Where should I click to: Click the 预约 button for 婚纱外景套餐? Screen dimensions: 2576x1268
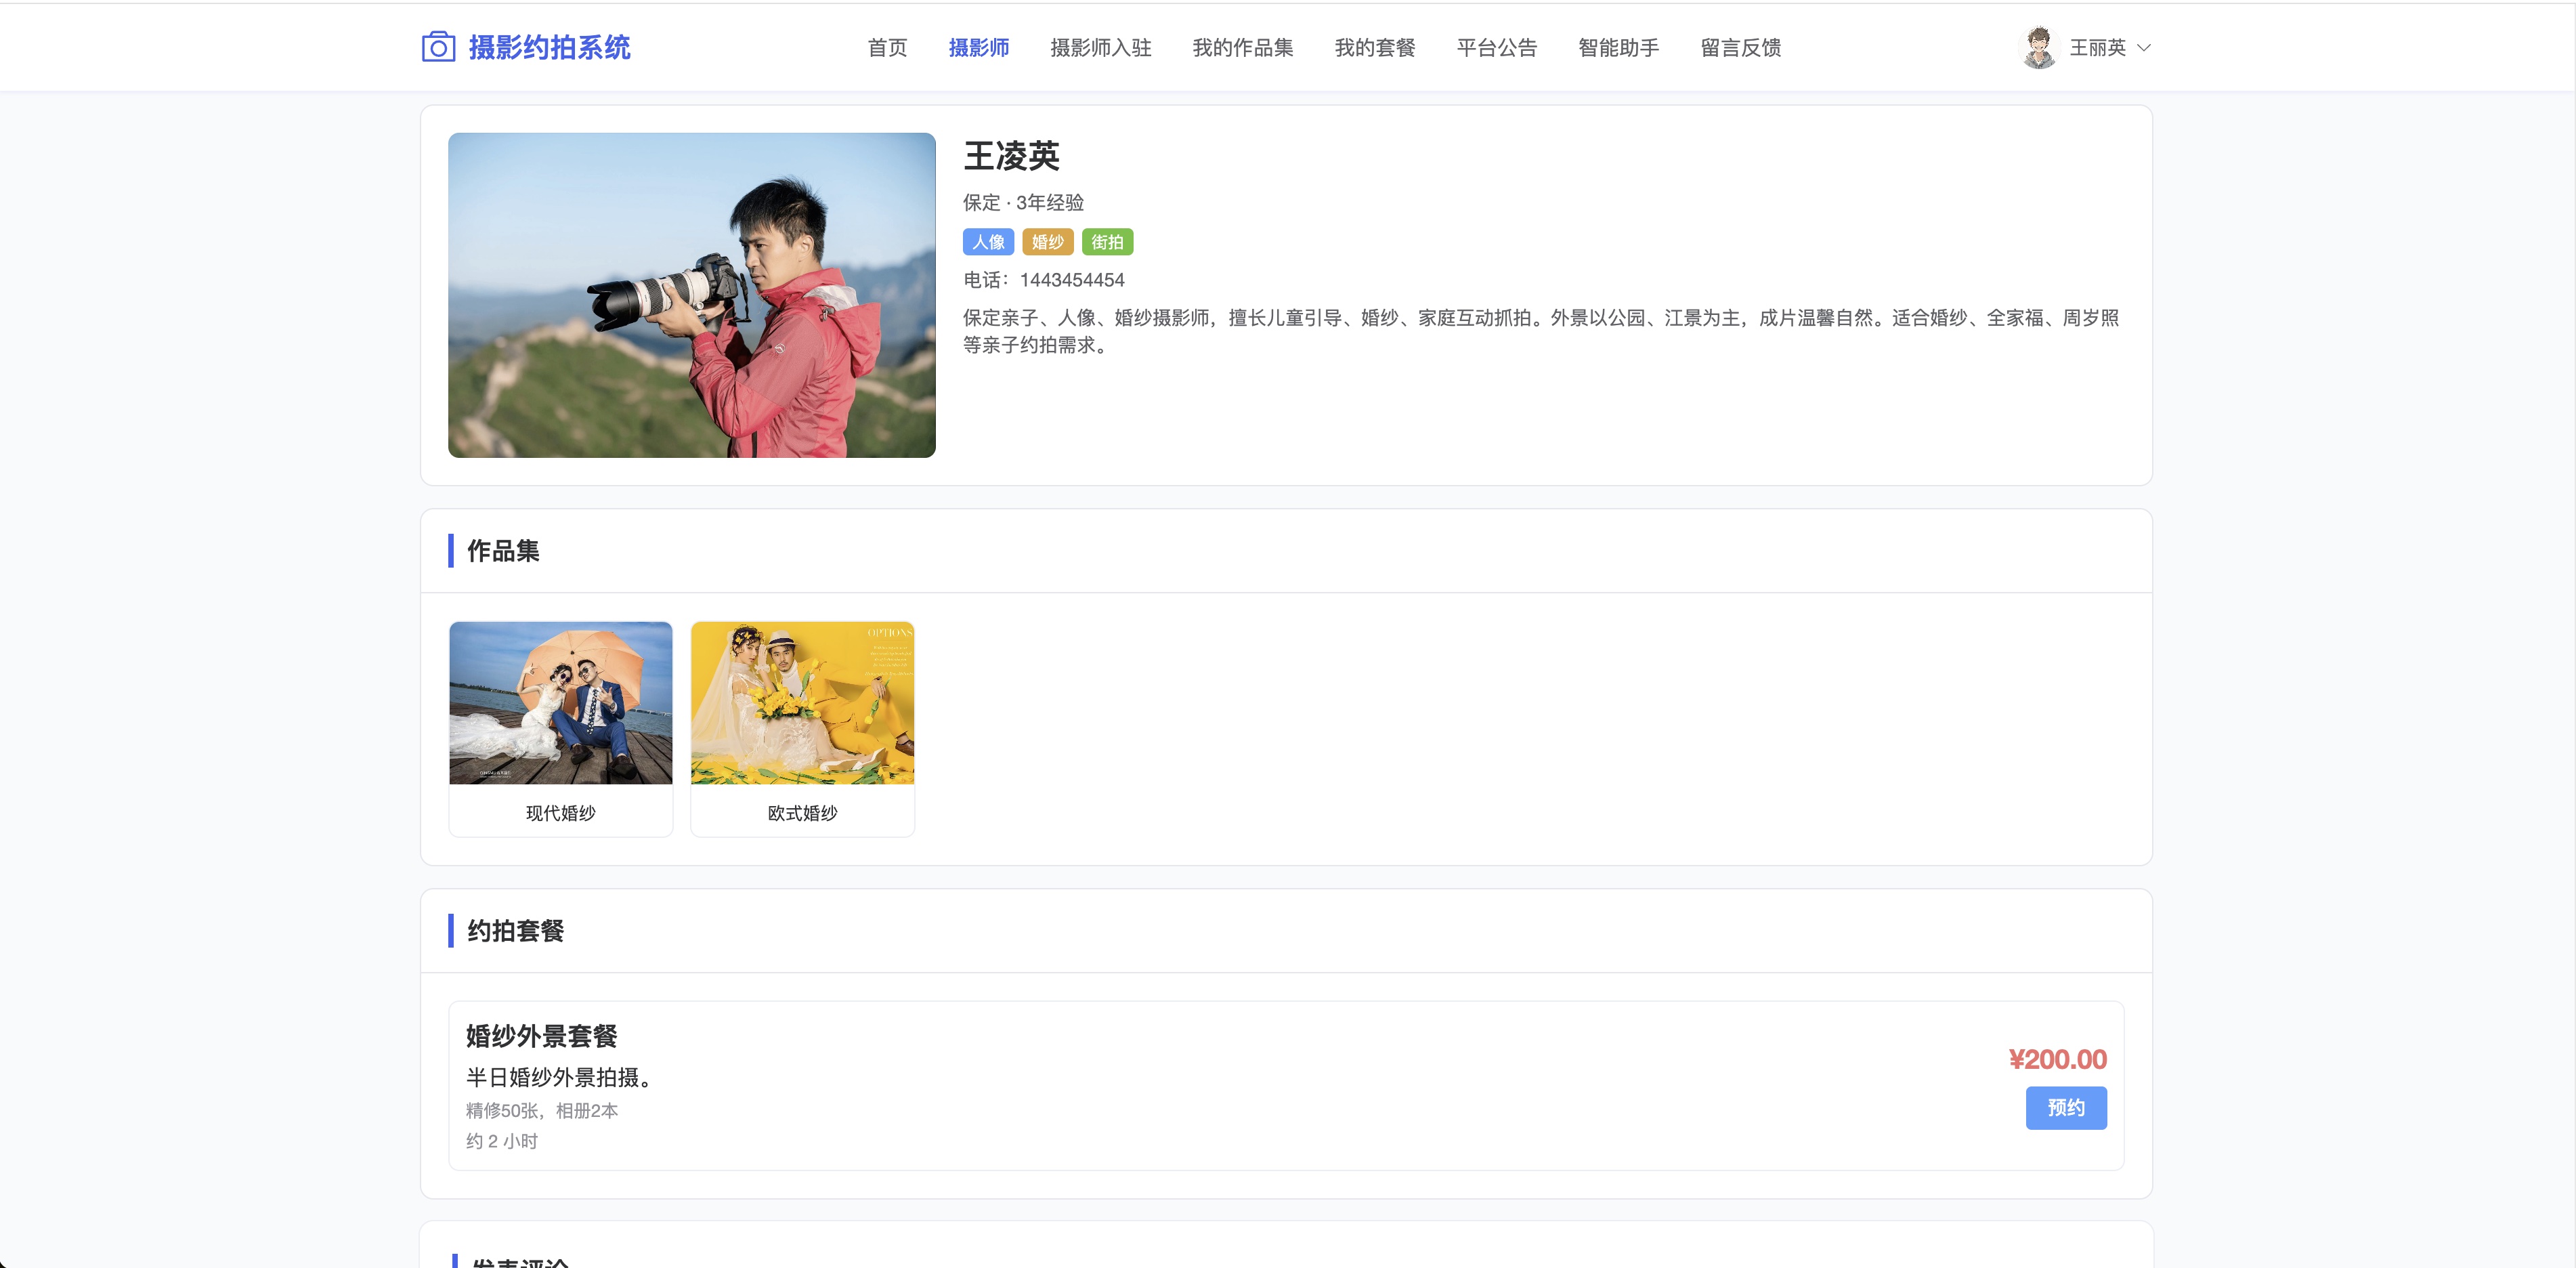point(2065,1107)
